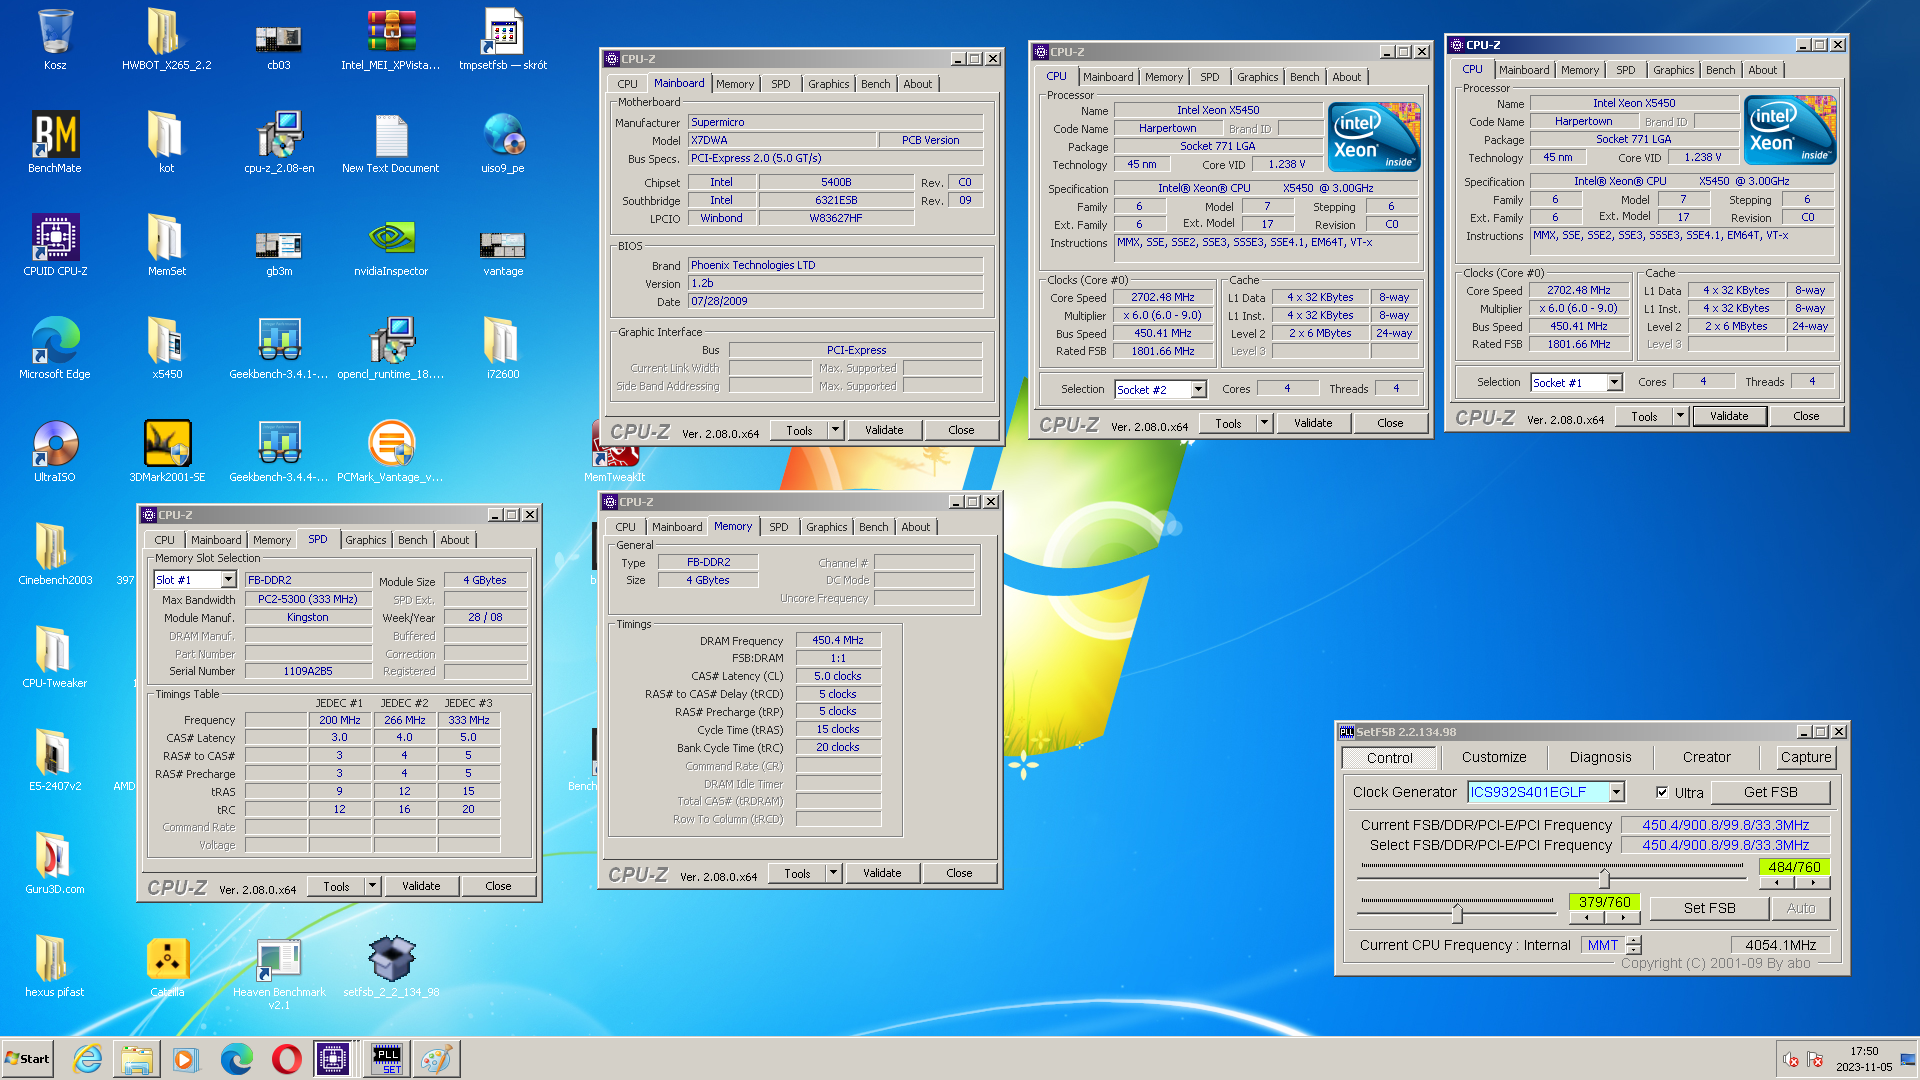Launch the UltraISO desktop icon

[55, 450]
